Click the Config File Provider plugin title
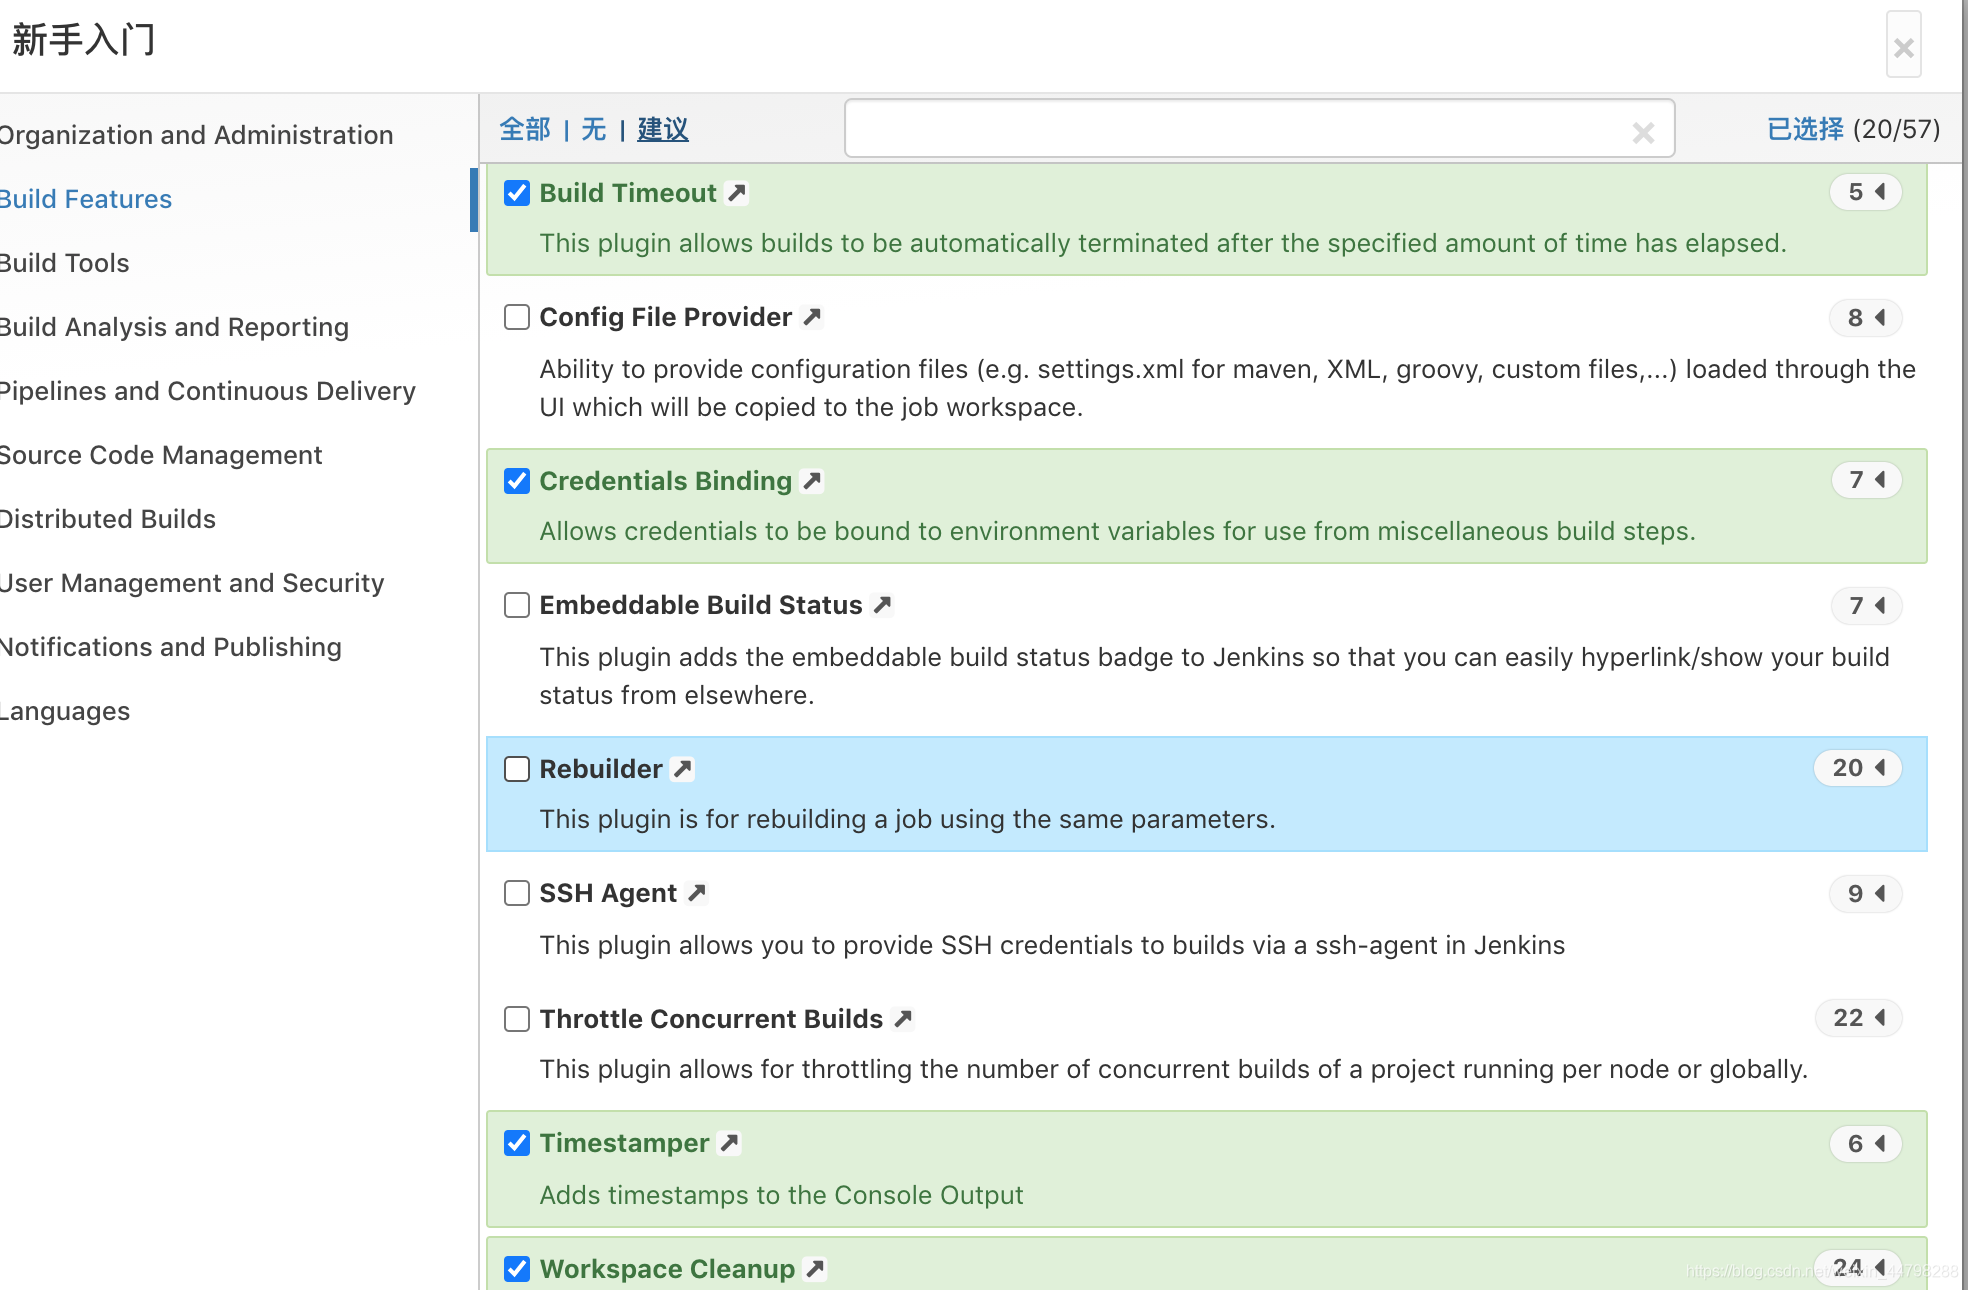The width and height of the screenshot is (1968, 1290). tap(666, 317)
